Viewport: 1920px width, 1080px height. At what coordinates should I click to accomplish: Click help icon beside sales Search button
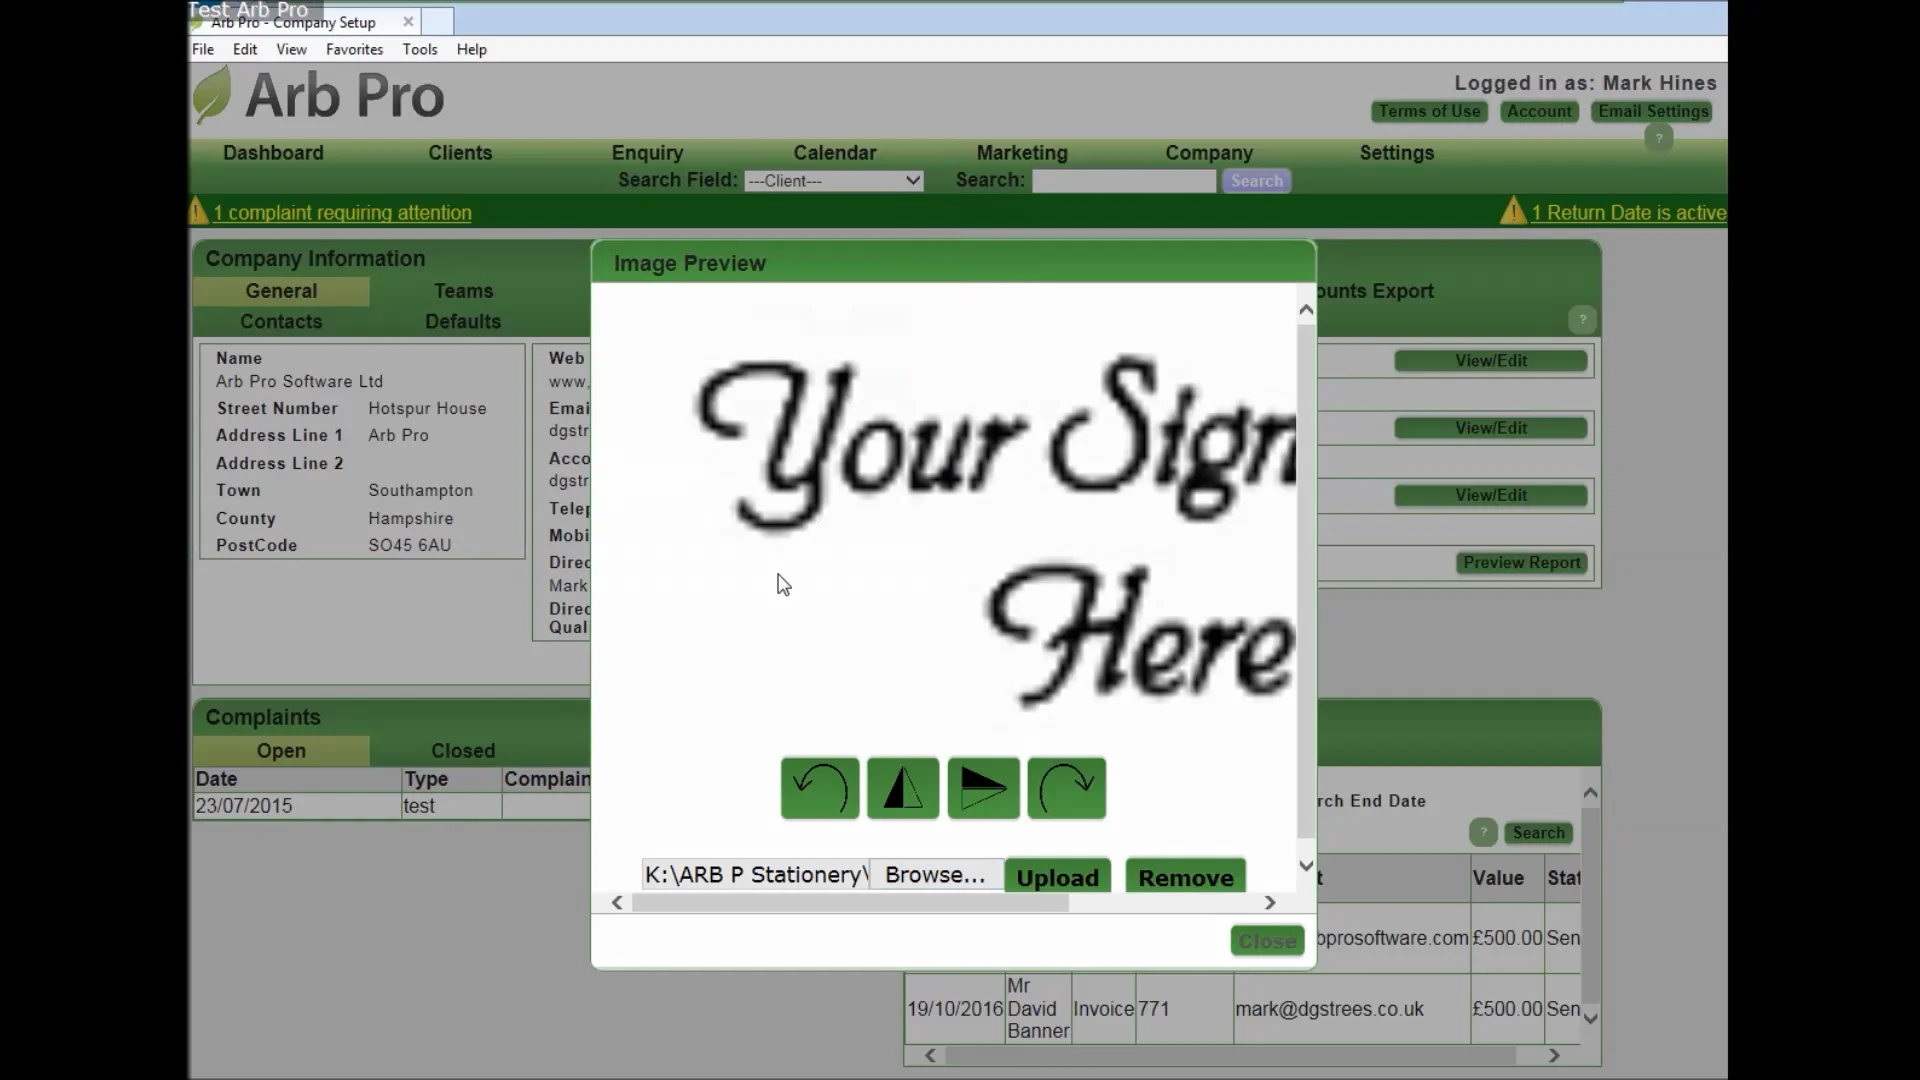(1483, 832)
